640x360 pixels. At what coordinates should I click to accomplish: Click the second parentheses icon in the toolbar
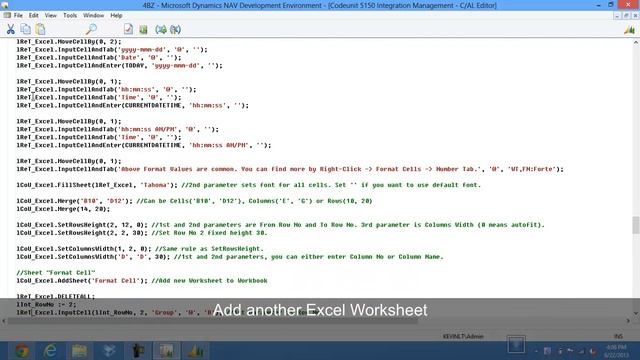point(176,29)
